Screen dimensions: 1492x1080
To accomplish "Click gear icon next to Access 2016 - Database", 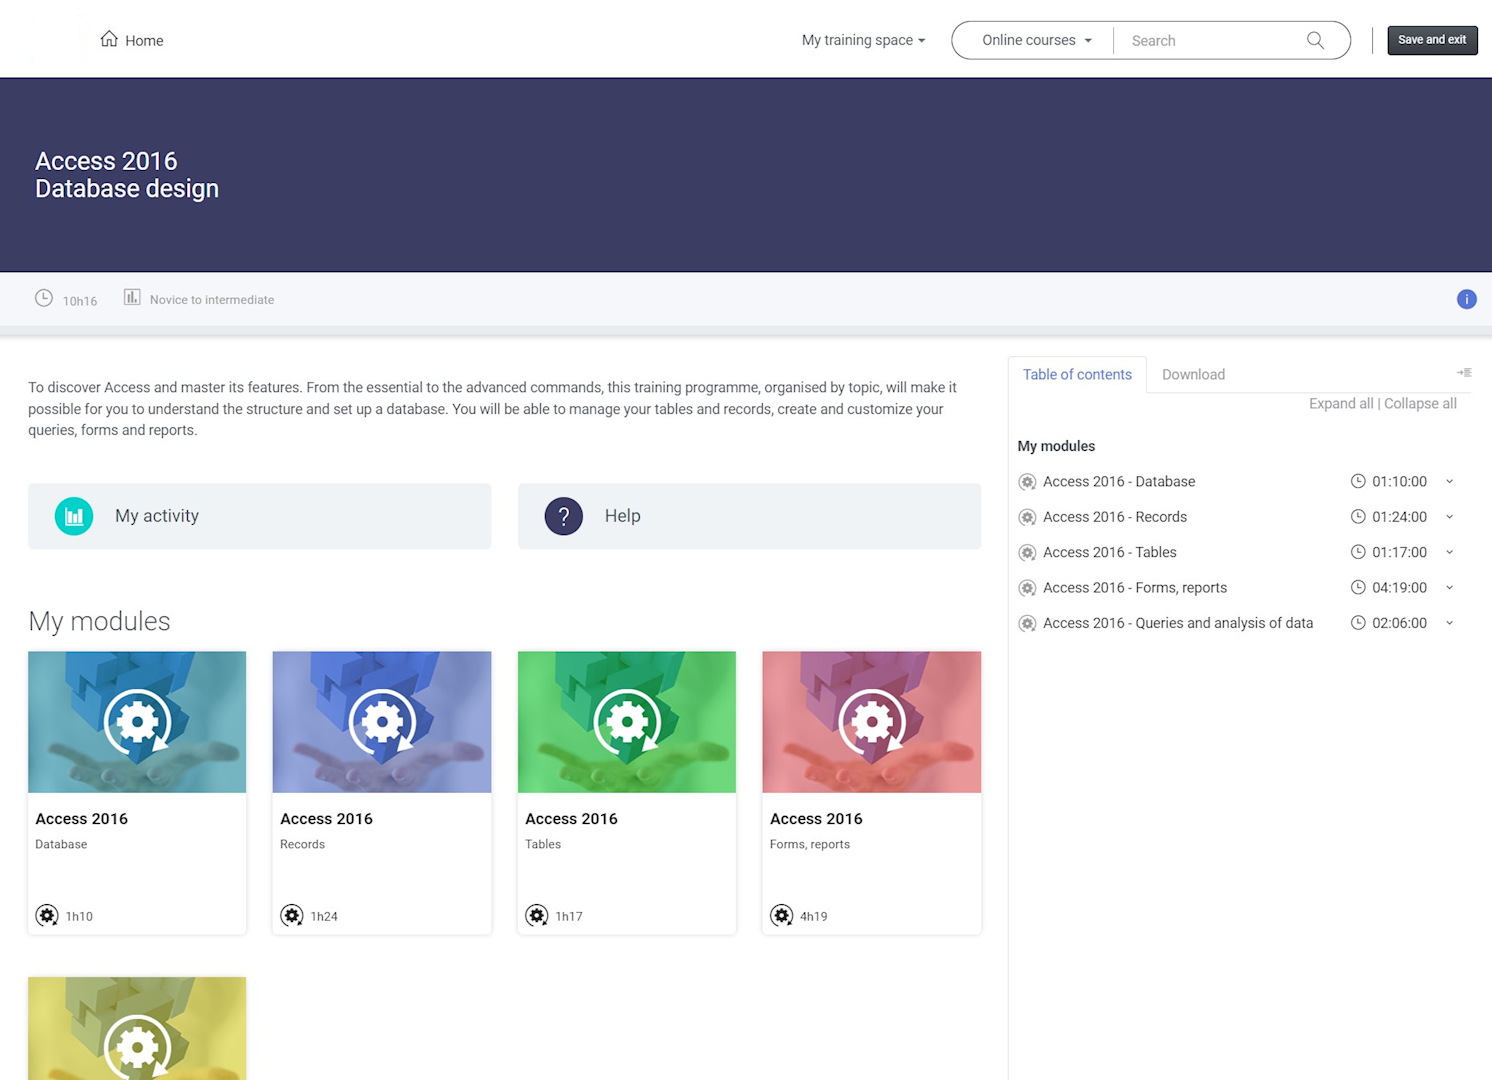I will [x=1027, y=482].
